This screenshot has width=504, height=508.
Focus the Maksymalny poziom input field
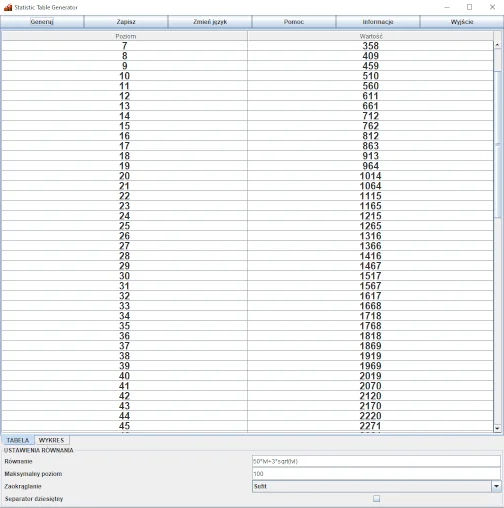[376, 474]
